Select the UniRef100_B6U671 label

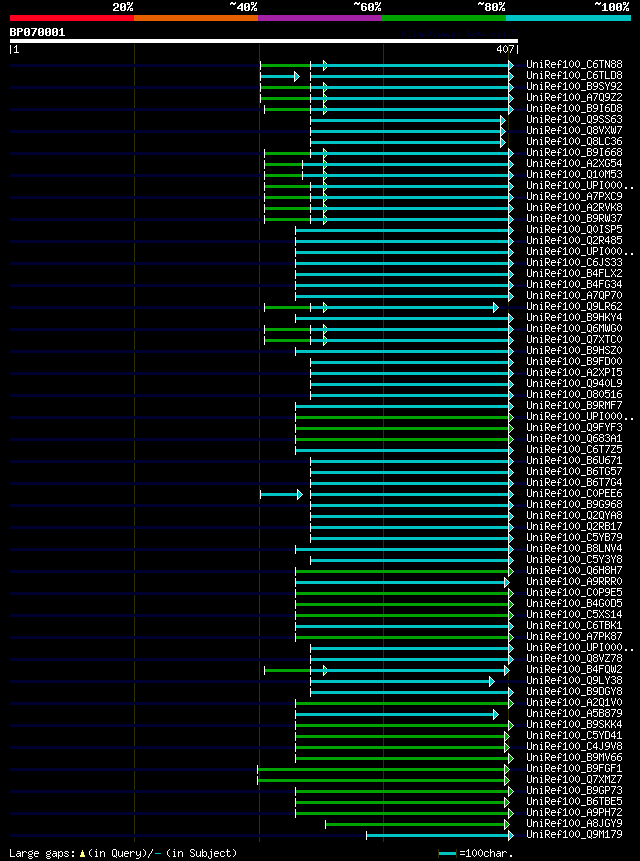(x=574, y=460)
